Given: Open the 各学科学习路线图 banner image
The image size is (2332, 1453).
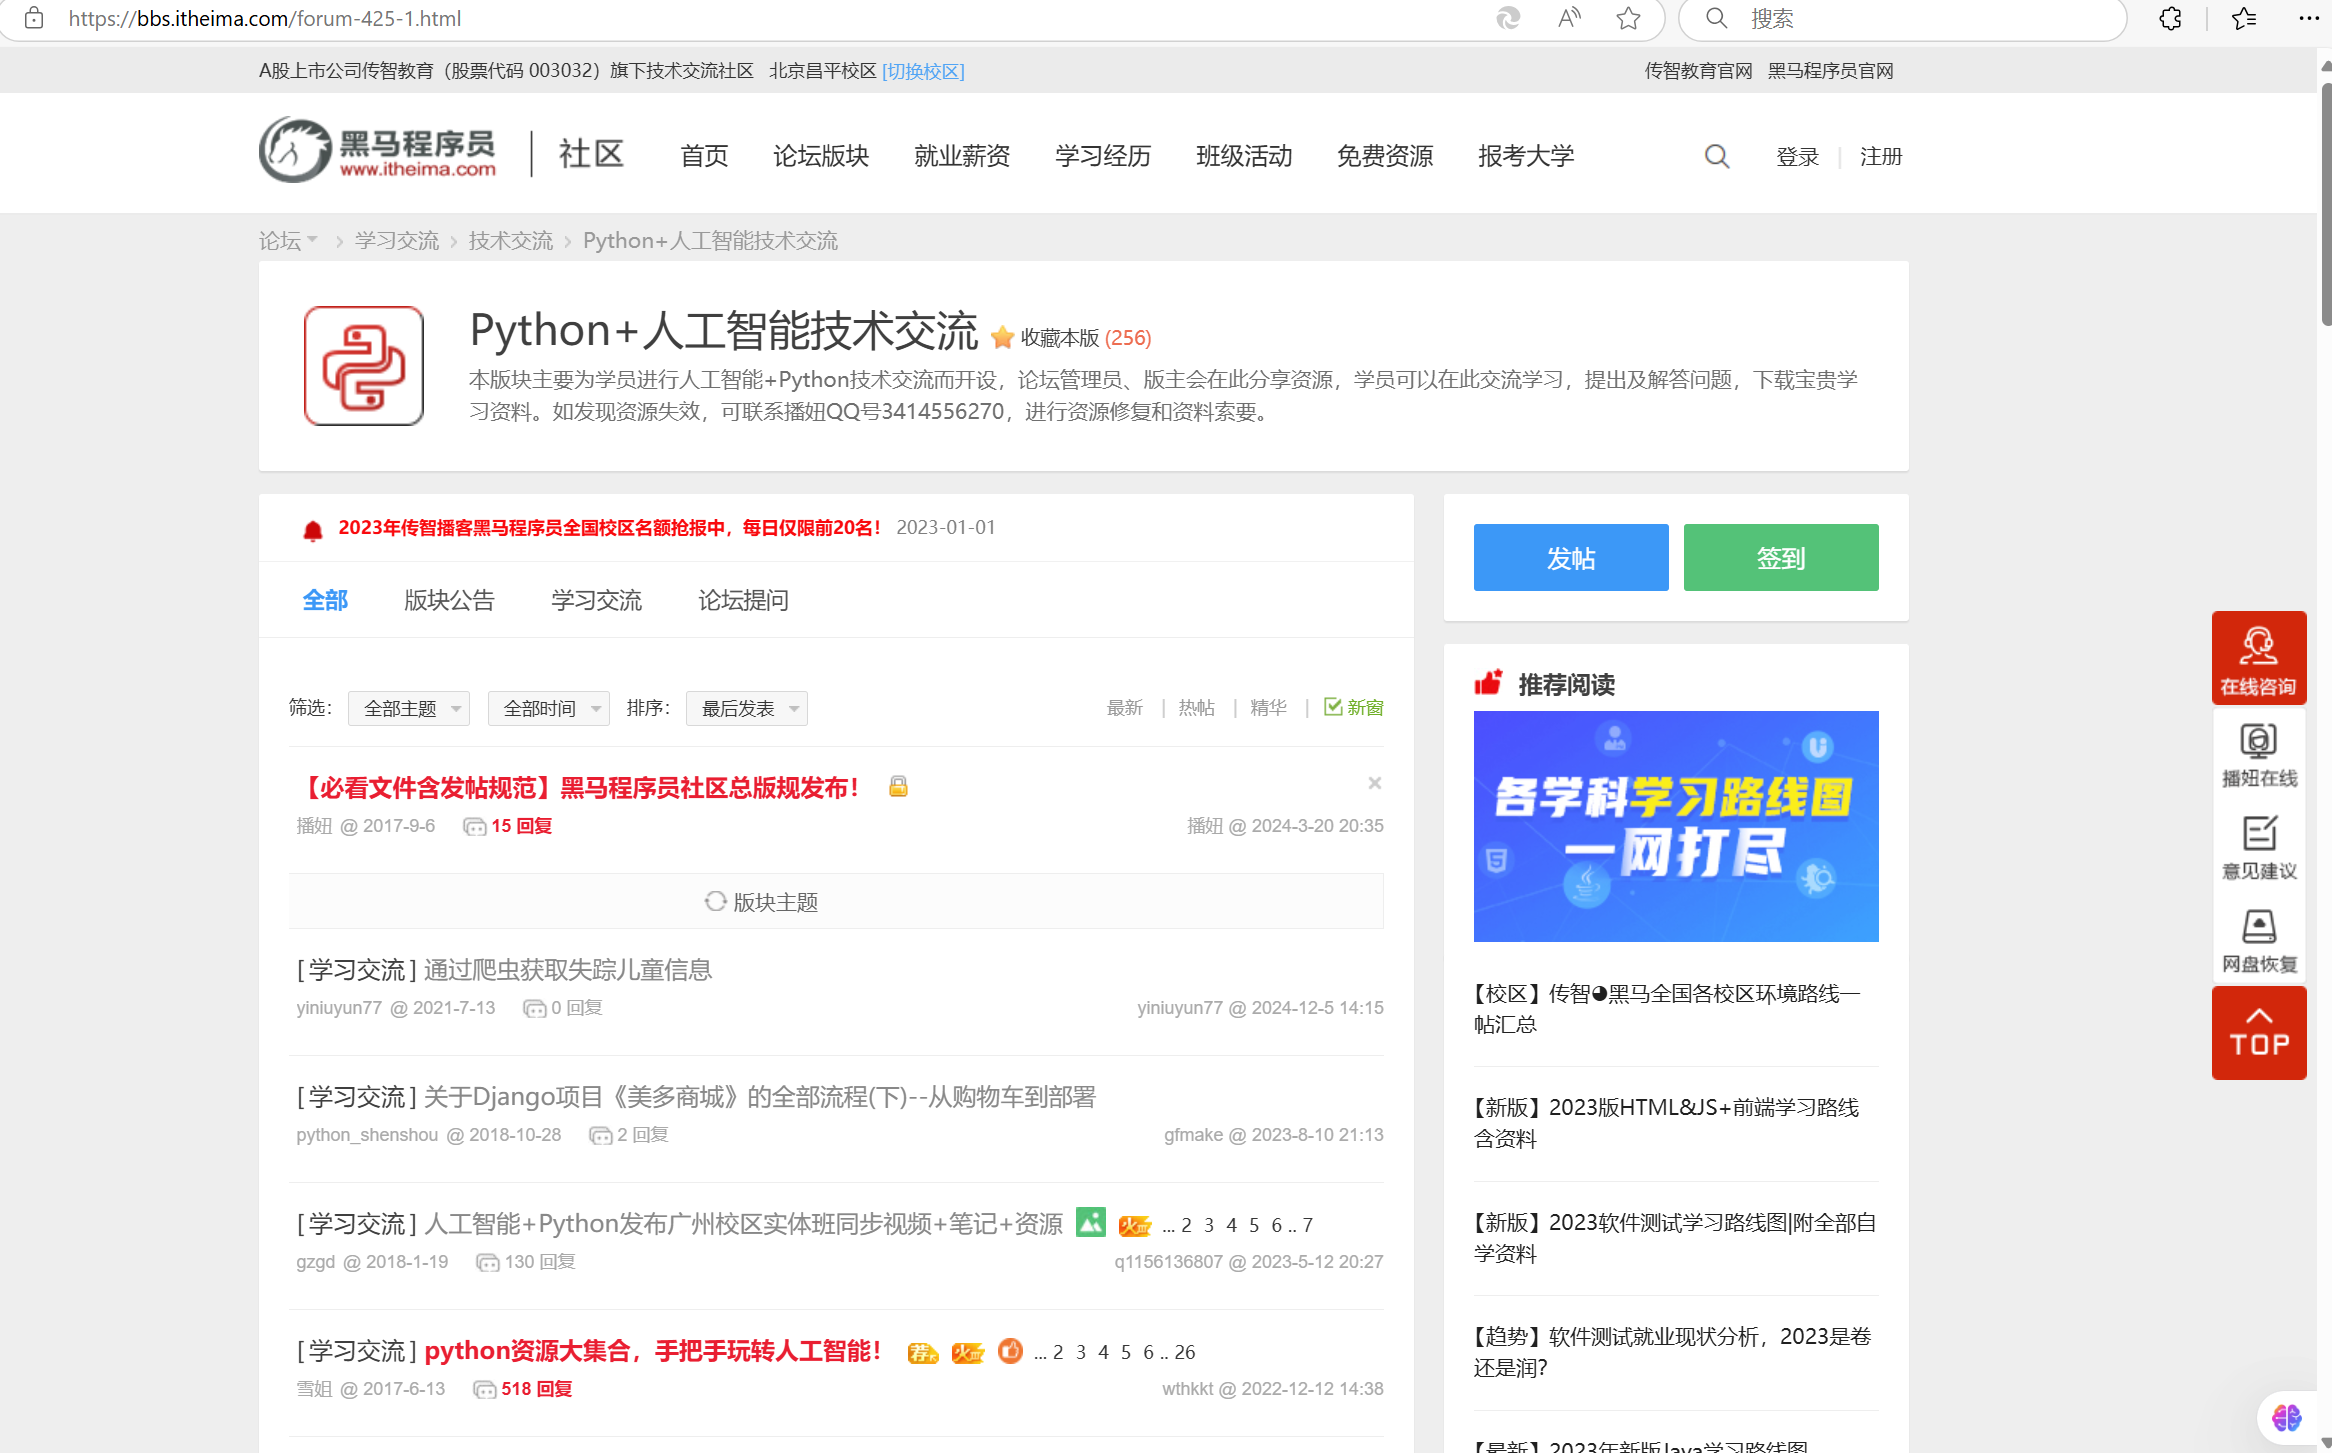Looking at the screenshot, I should pos(1675,826).
